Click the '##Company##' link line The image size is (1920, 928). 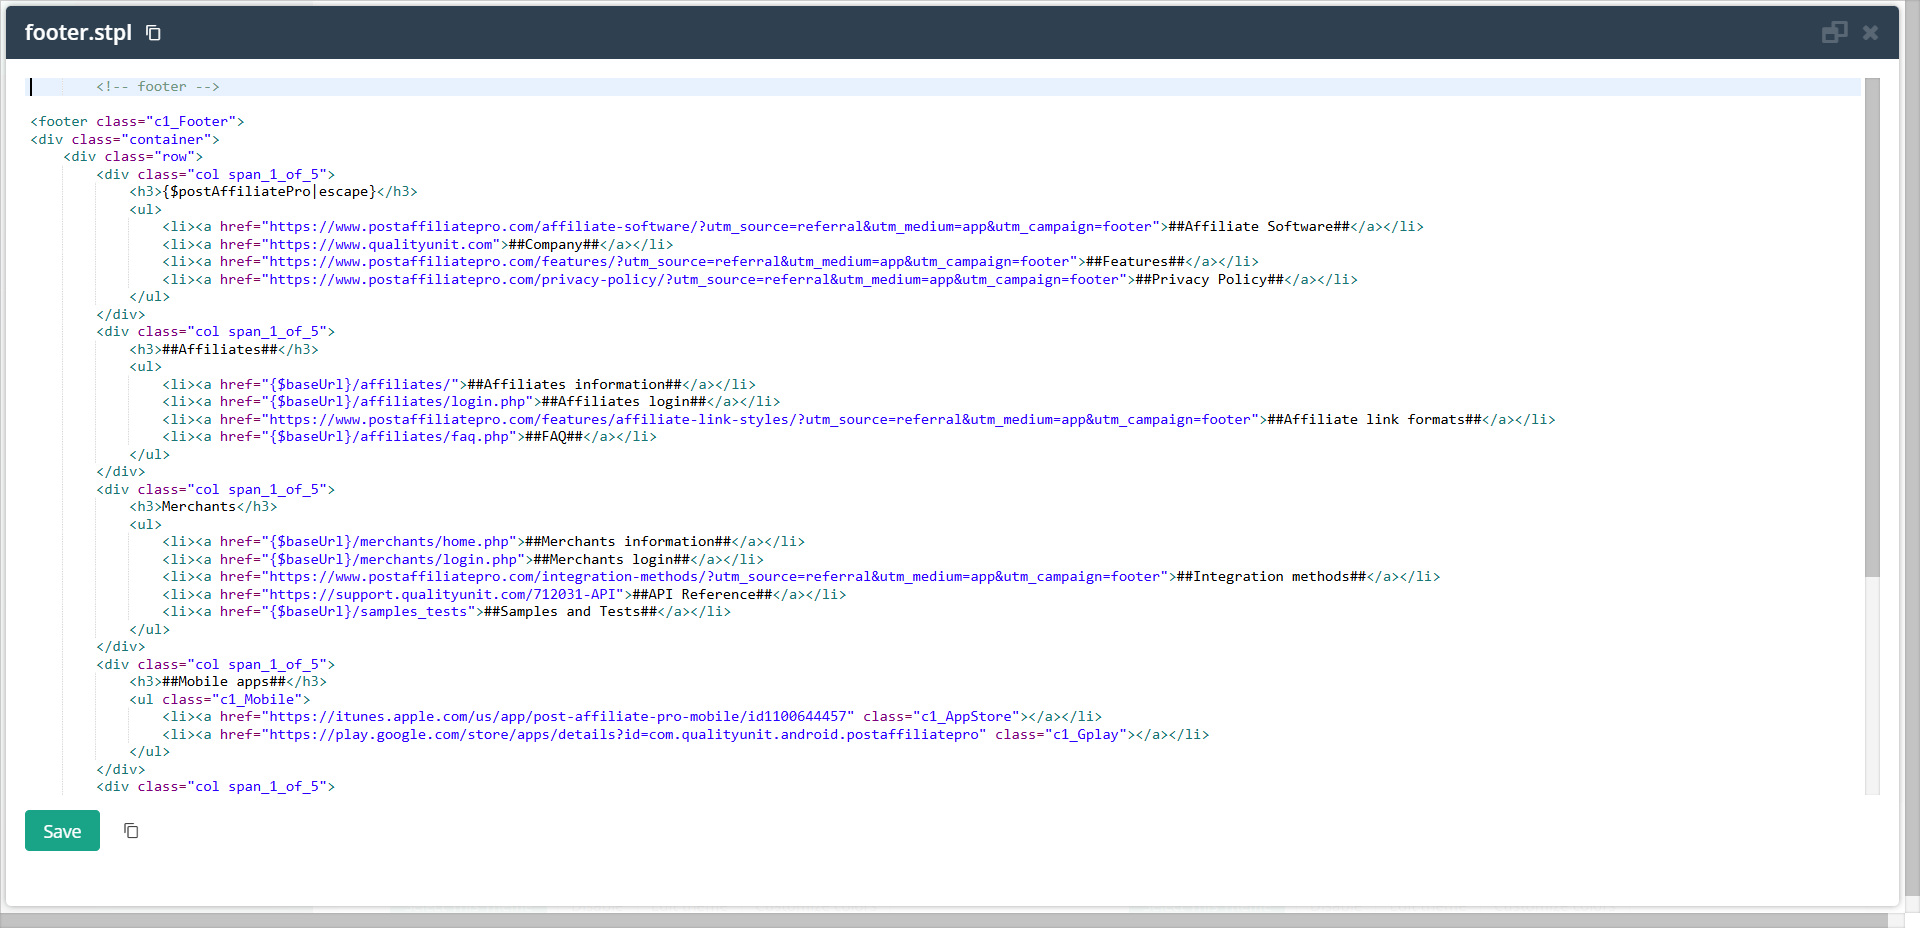418,245
